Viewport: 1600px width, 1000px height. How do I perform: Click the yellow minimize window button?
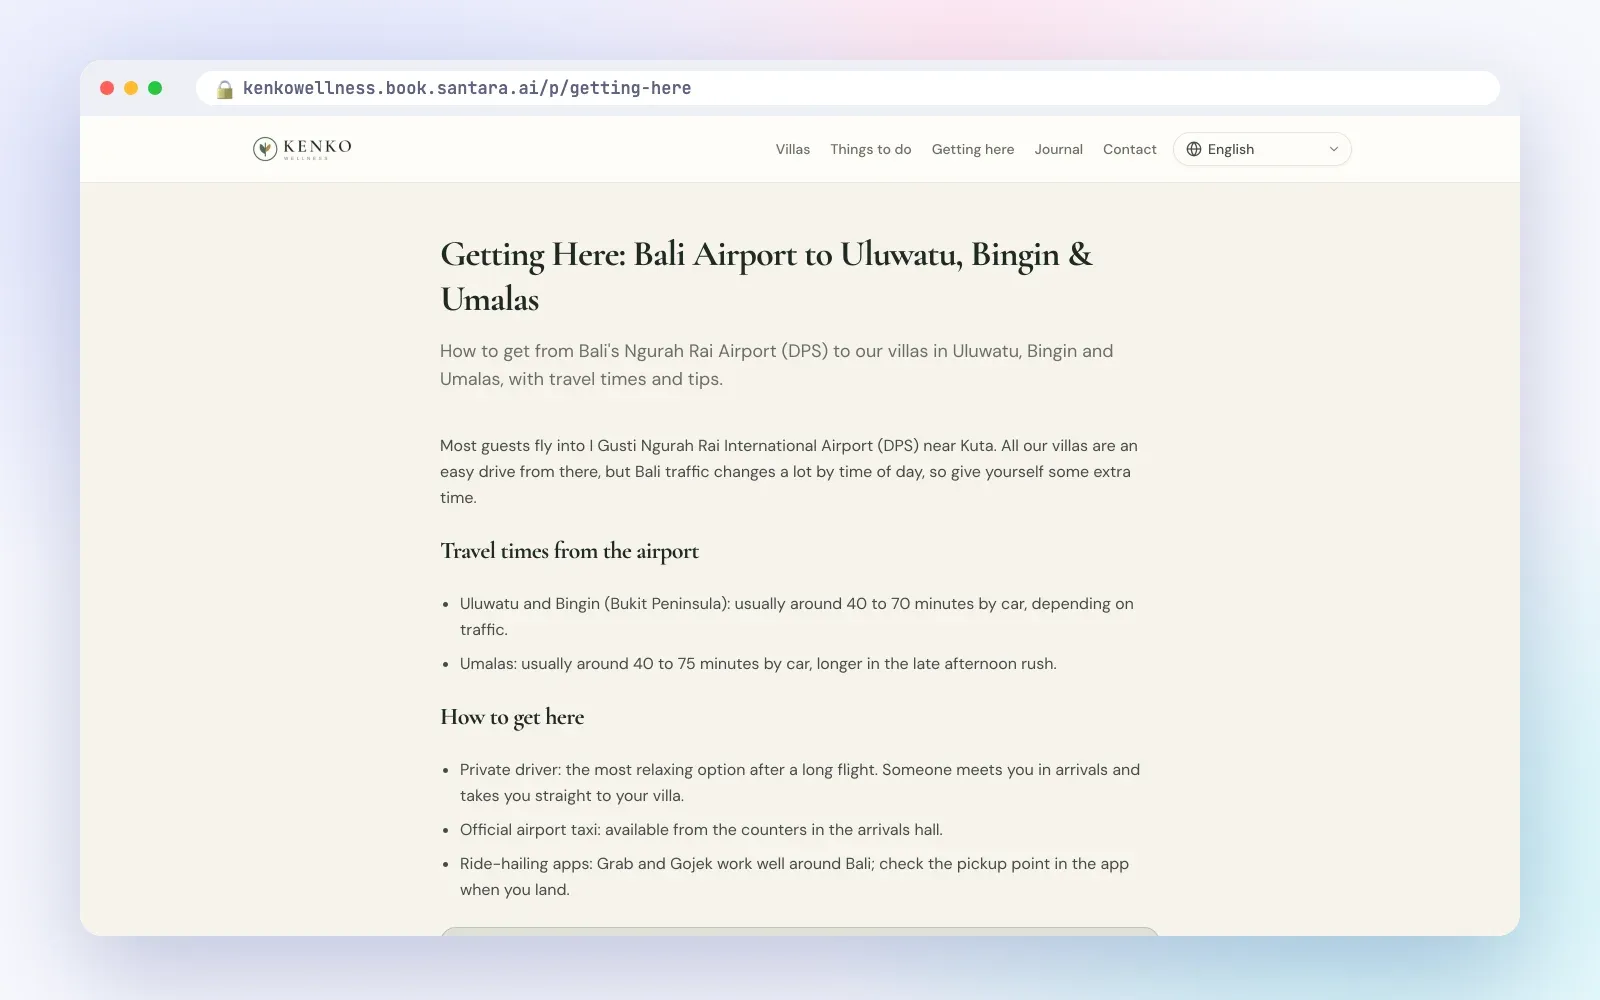[x=131, y=88]
